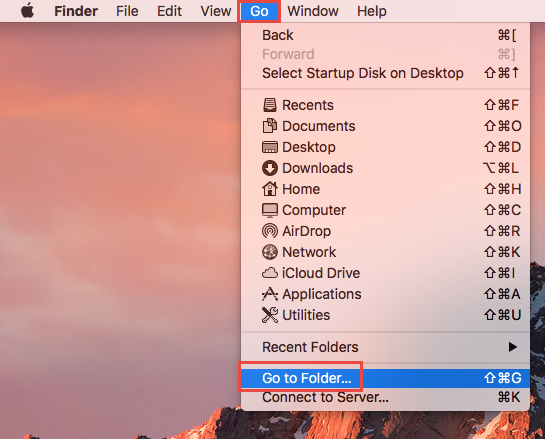The image size is (545, 439).
Task: Click the Home house icon
Action: pyautogui.click(x=270, y=189)
